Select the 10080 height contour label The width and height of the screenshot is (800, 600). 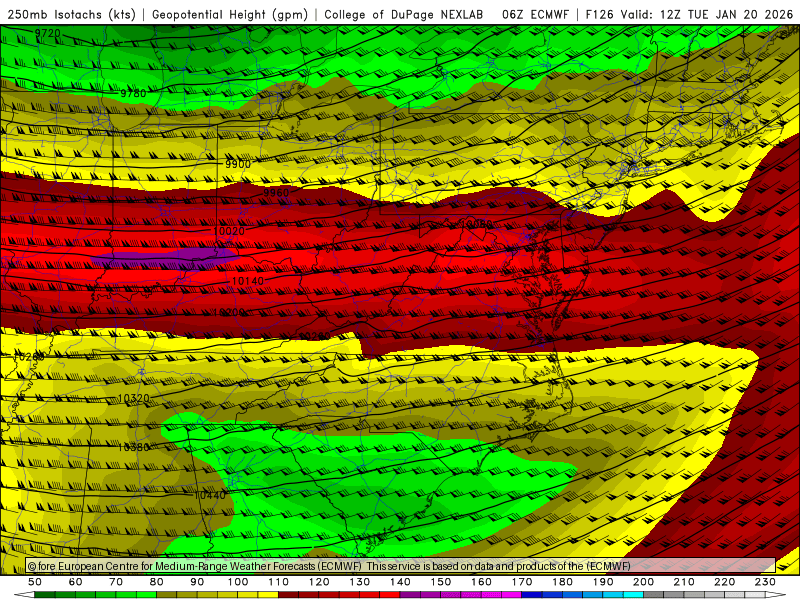coord(477,223)
